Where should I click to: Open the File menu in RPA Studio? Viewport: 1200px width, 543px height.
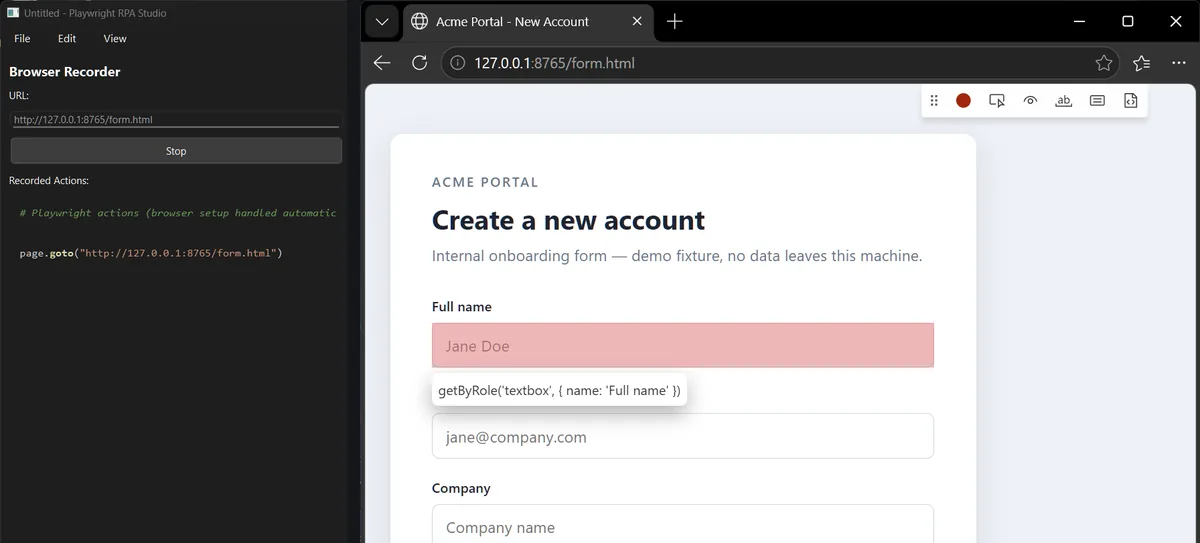tap(22, 38)
